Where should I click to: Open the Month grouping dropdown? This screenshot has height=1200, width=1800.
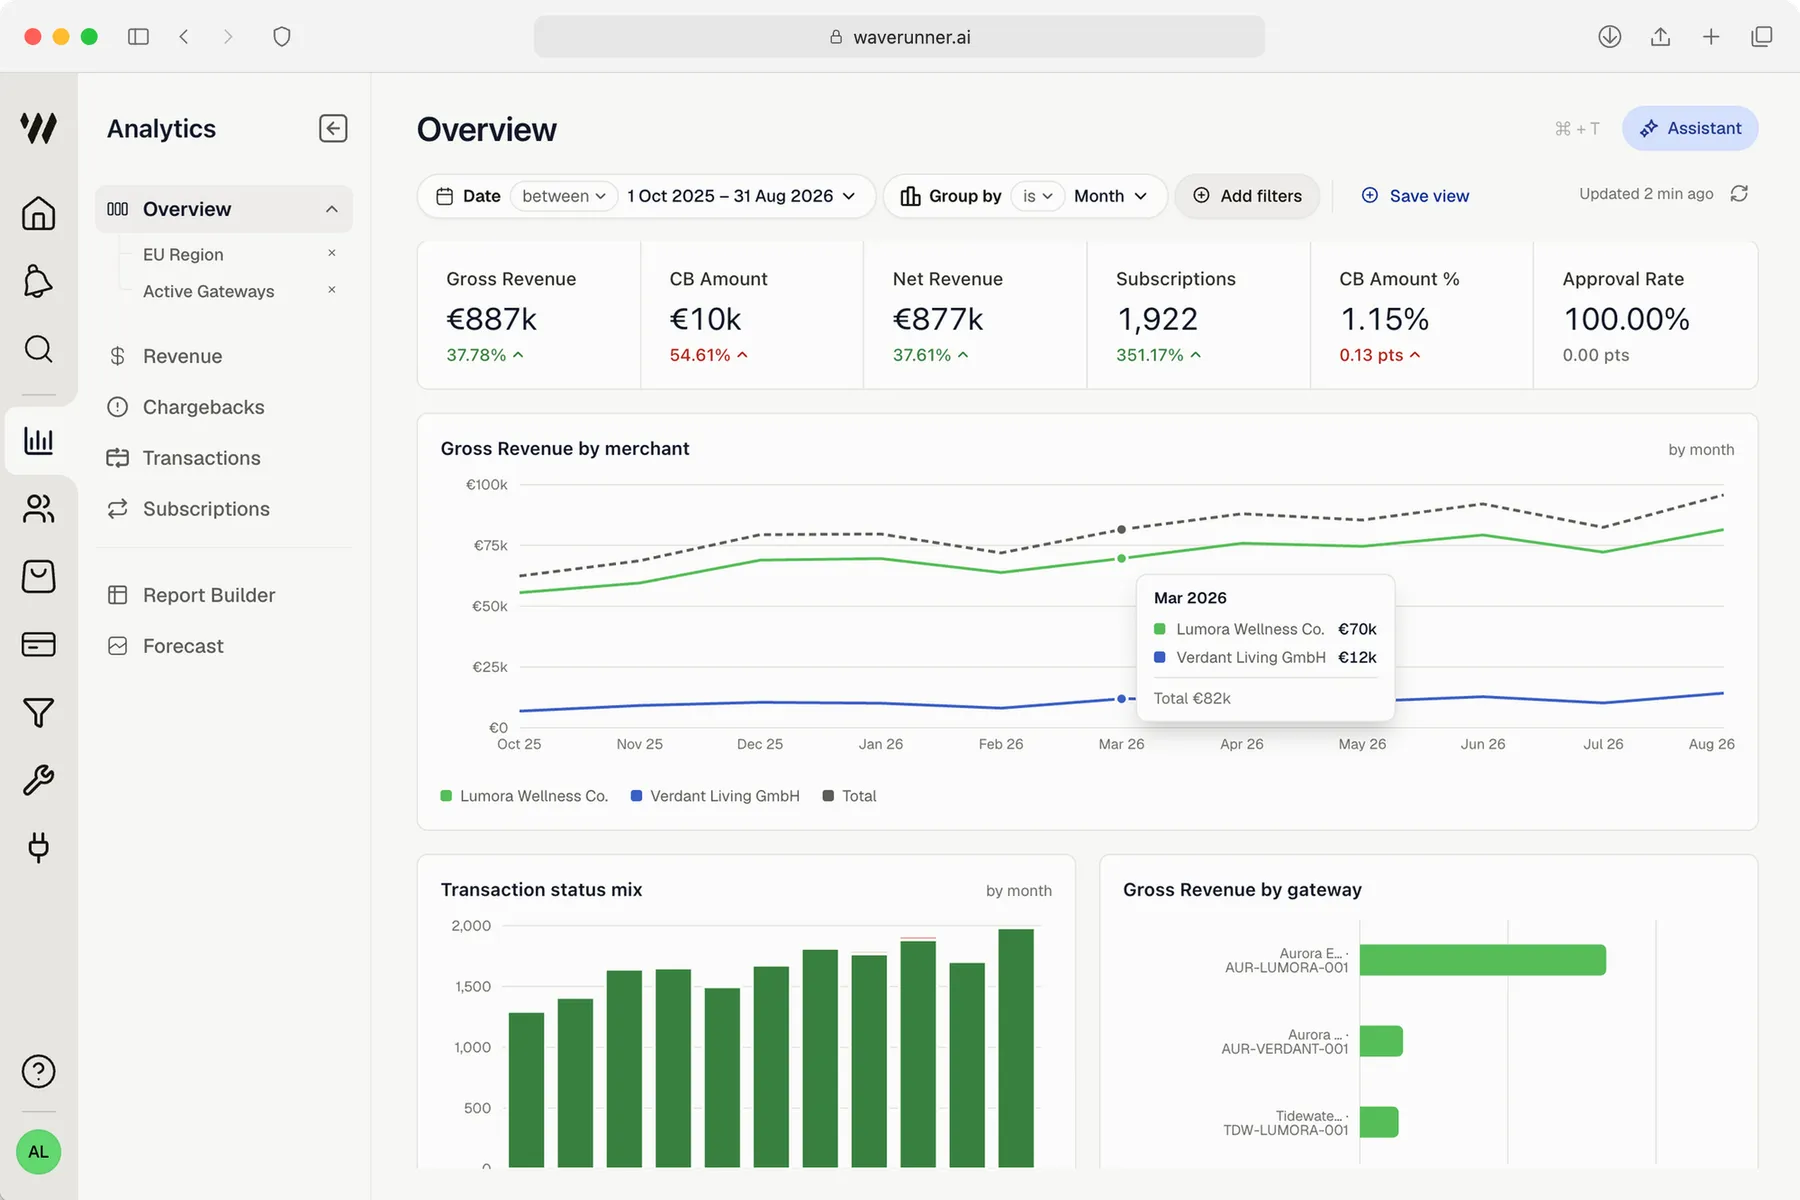click(1110, 196)
